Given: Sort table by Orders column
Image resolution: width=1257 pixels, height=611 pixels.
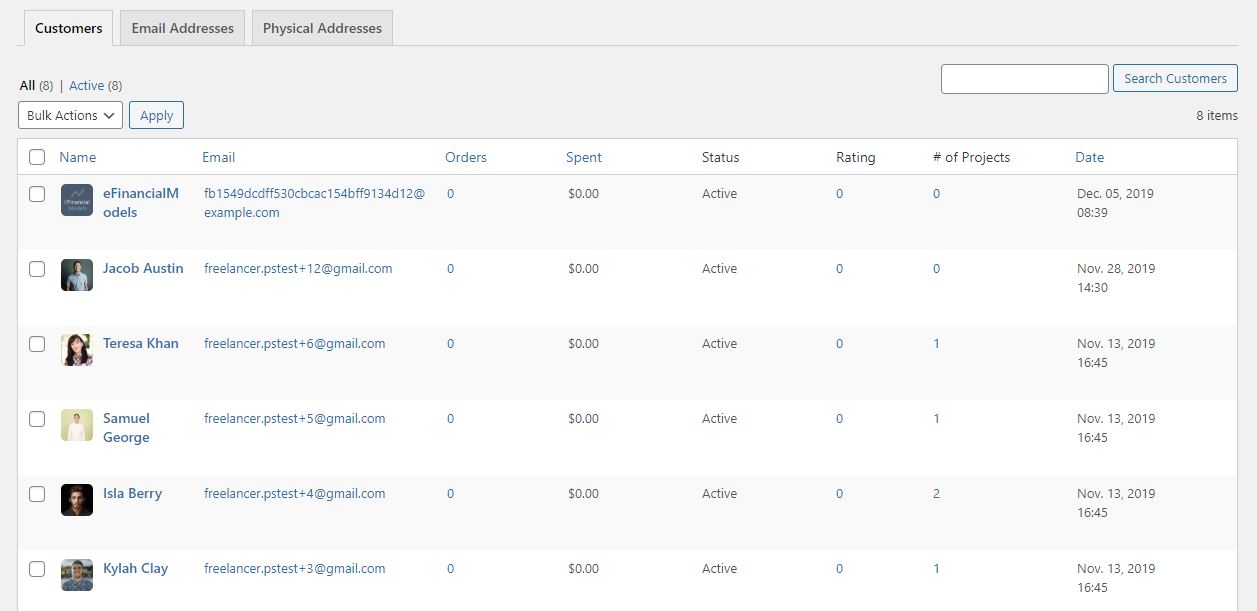Looking at the screenshot, I should (466, 157).
